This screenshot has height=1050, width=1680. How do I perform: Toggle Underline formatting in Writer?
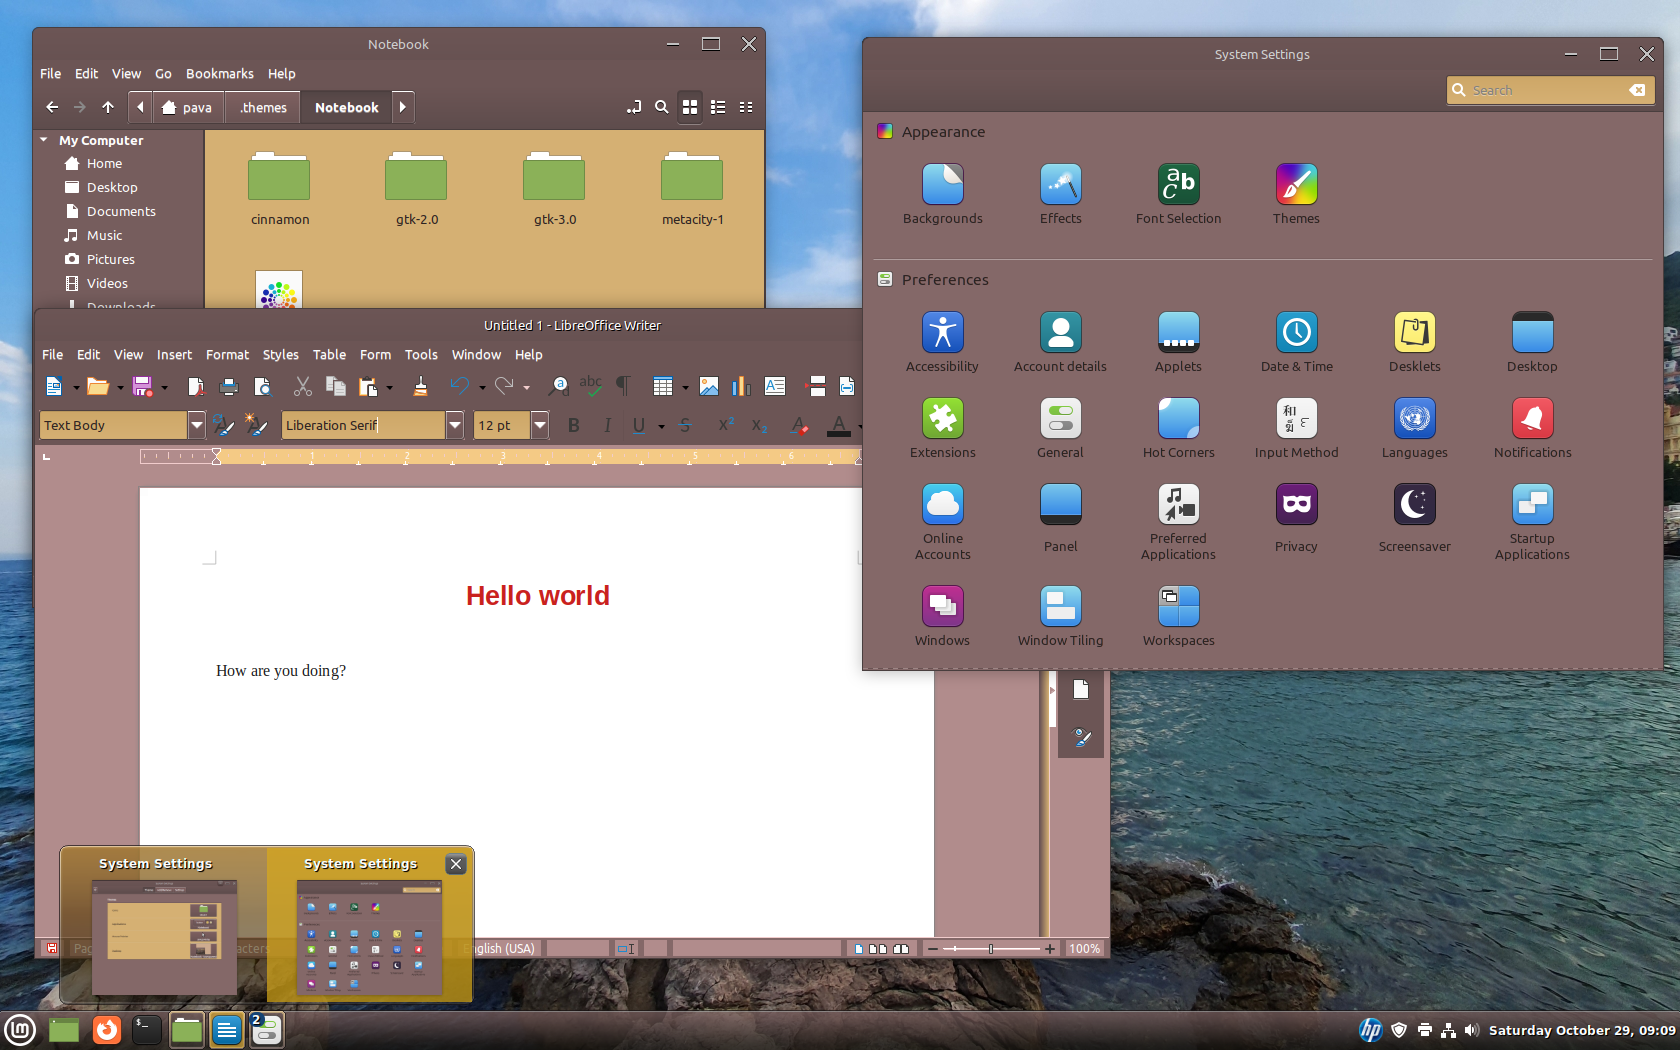[x=639, y=426]
